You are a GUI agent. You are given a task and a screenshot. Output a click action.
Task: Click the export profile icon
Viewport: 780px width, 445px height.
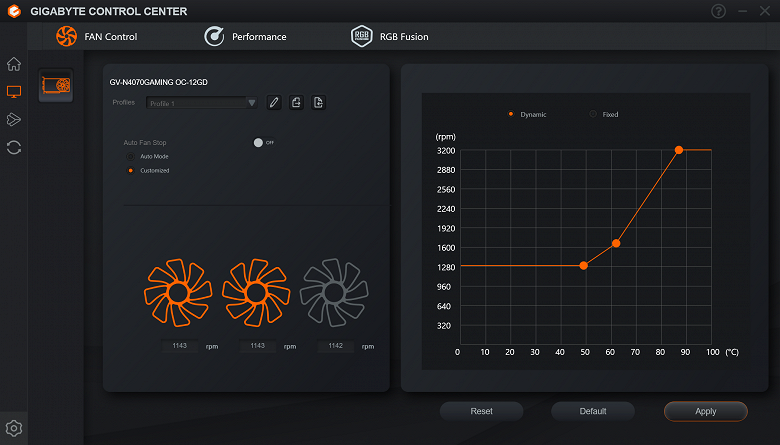click(296, 102)
